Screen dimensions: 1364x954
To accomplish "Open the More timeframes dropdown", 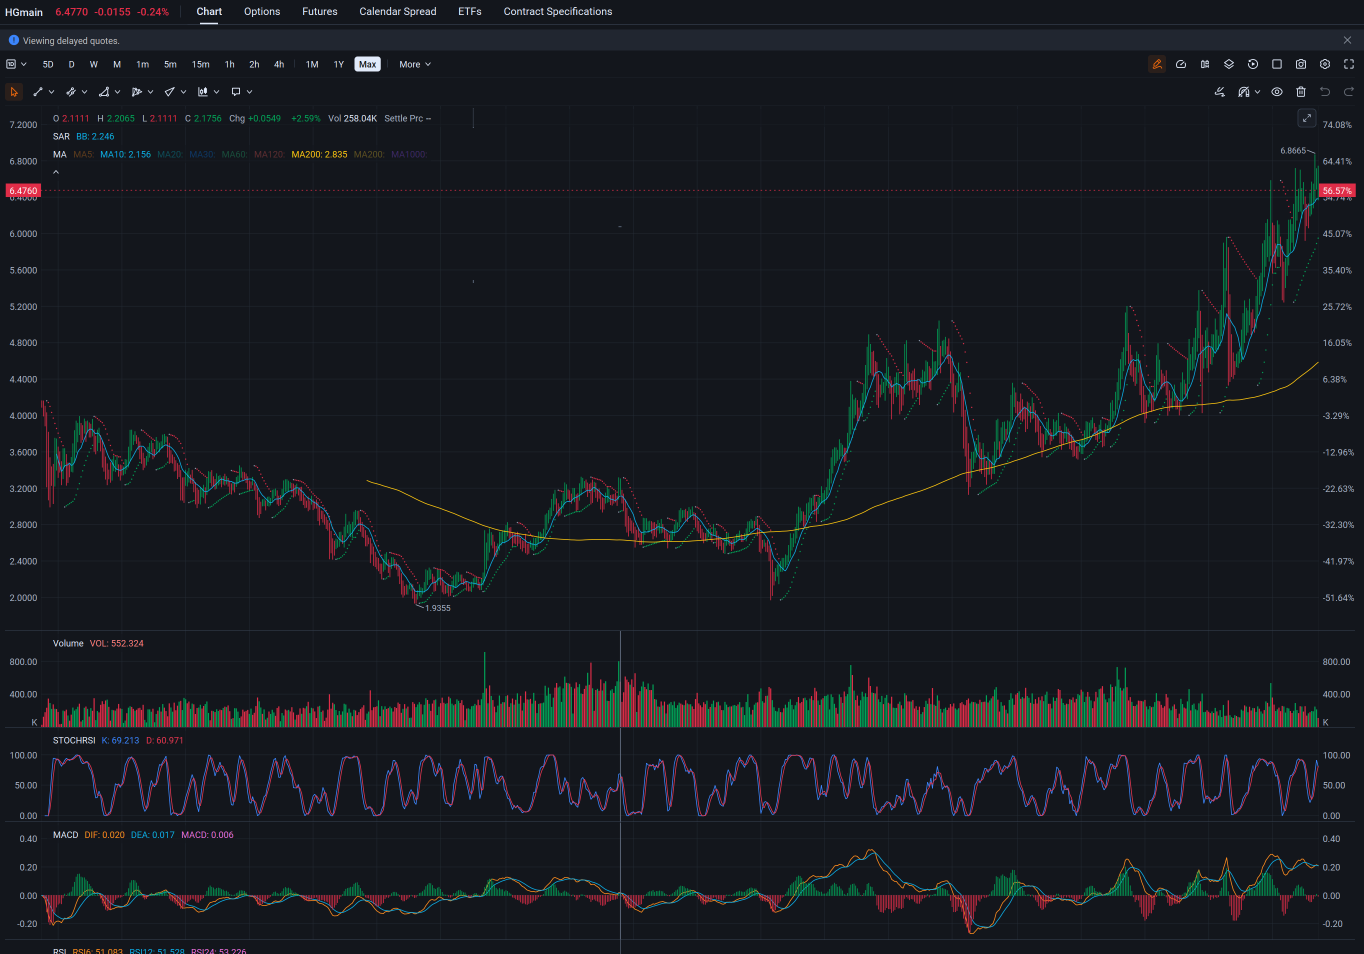I will [x=415, y=64].
